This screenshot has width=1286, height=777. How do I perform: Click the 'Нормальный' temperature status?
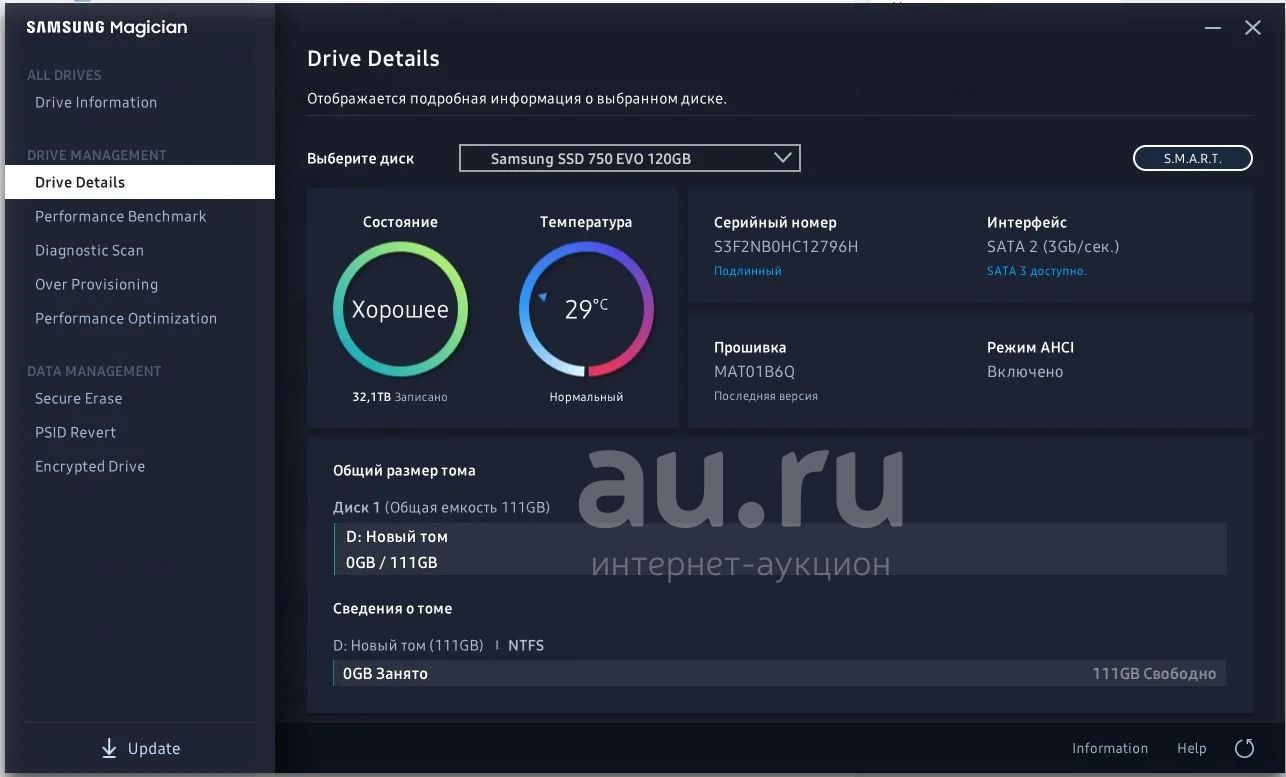pos(586,397)
